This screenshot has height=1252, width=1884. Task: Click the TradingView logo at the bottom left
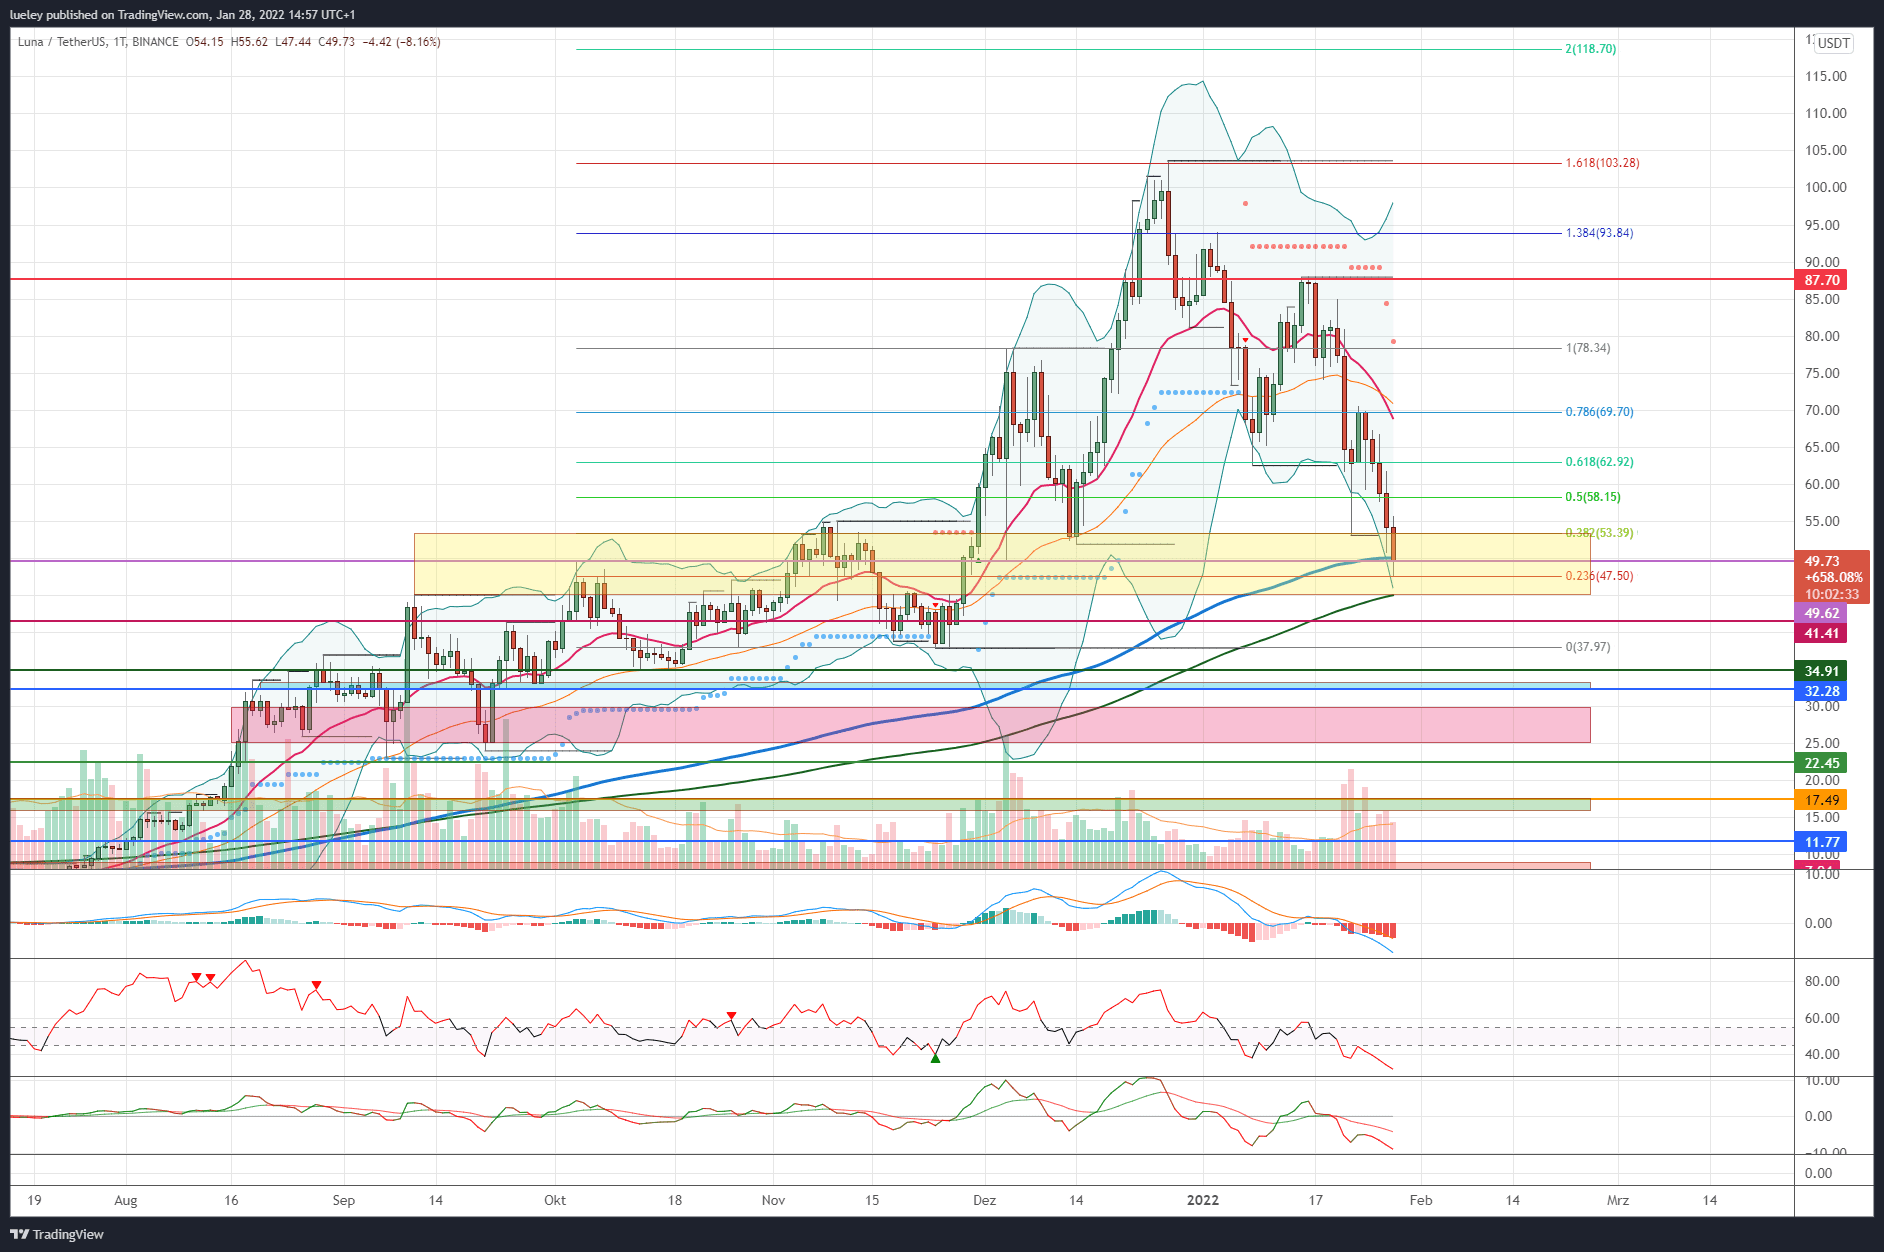coord(57,1234)
